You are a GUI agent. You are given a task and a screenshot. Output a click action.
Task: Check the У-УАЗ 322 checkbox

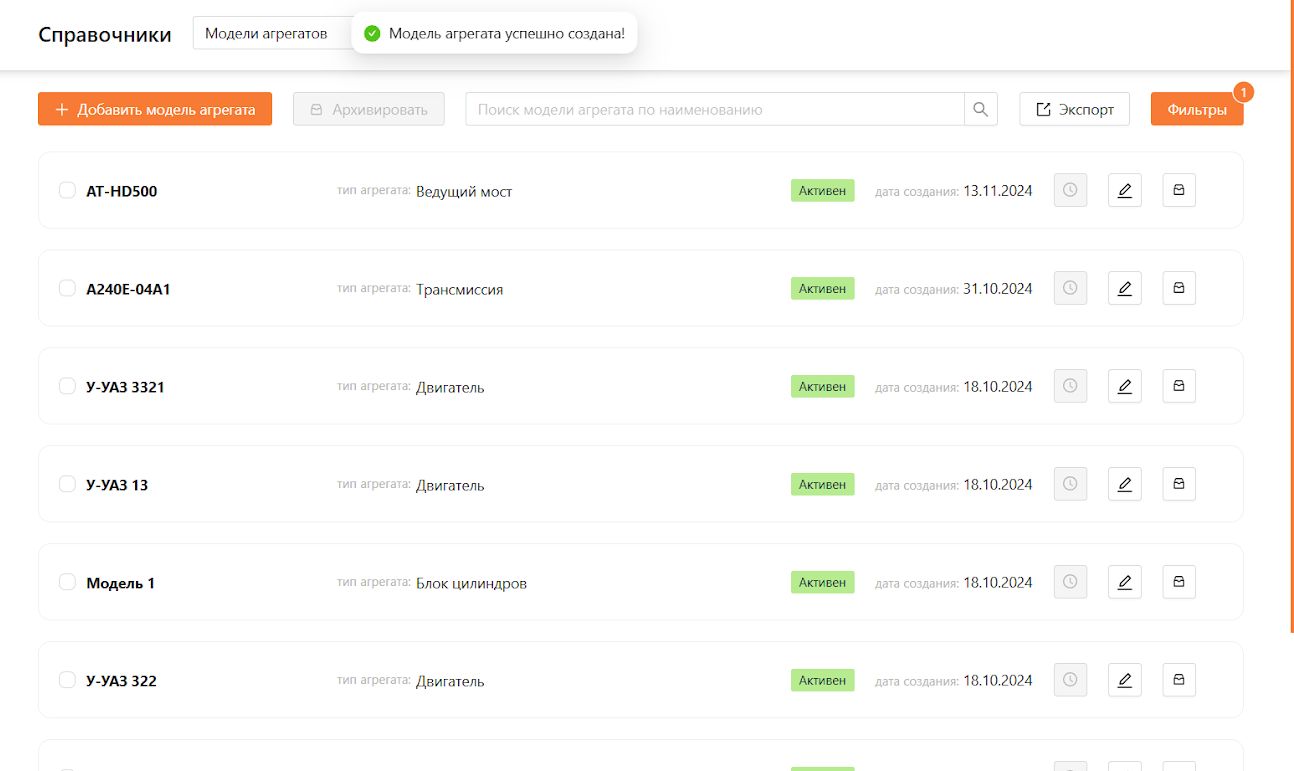(x=67, y=680)
